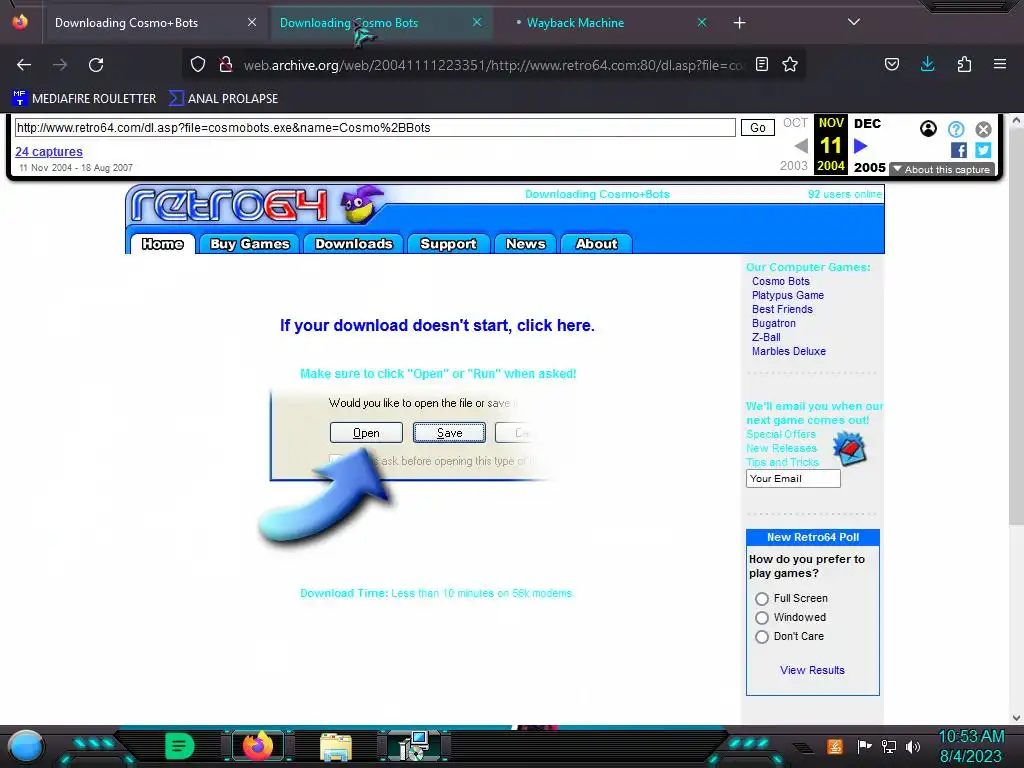This screenshot has height=768, width=1024.
Task: Click 'If your download doesn't start' link
Action: coord(437,325)
